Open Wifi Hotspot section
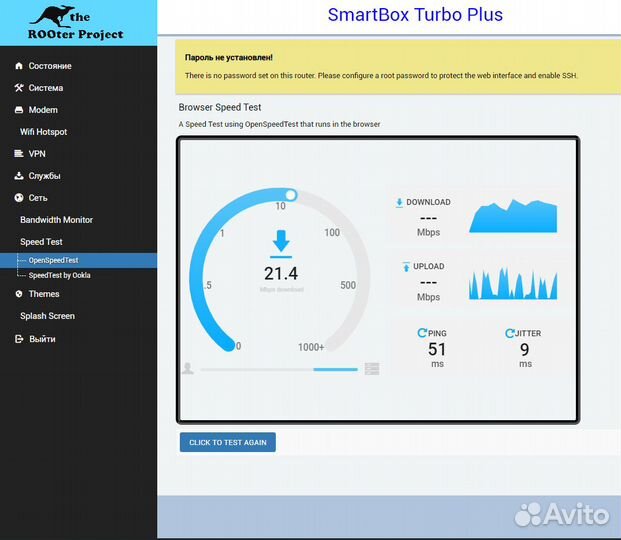This screenshot has height=540, width=621. click(44, 132)
